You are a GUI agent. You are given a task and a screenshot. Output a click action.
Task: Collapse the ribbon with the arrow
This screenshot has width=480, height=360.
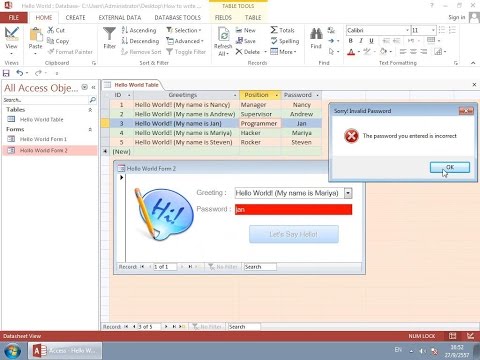473,63
